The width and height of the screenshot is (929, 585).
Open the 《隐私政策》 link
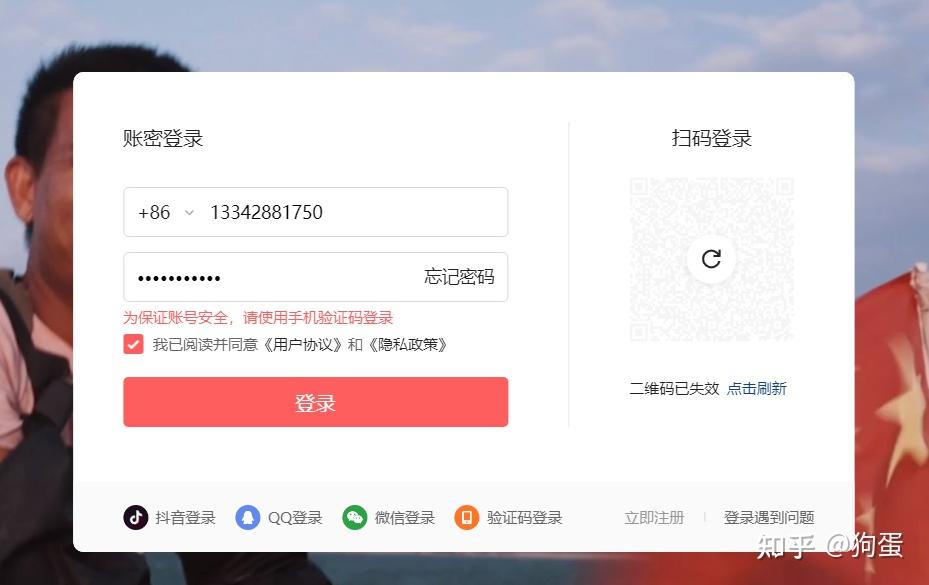pyautogui.click(x=407, y=344)
